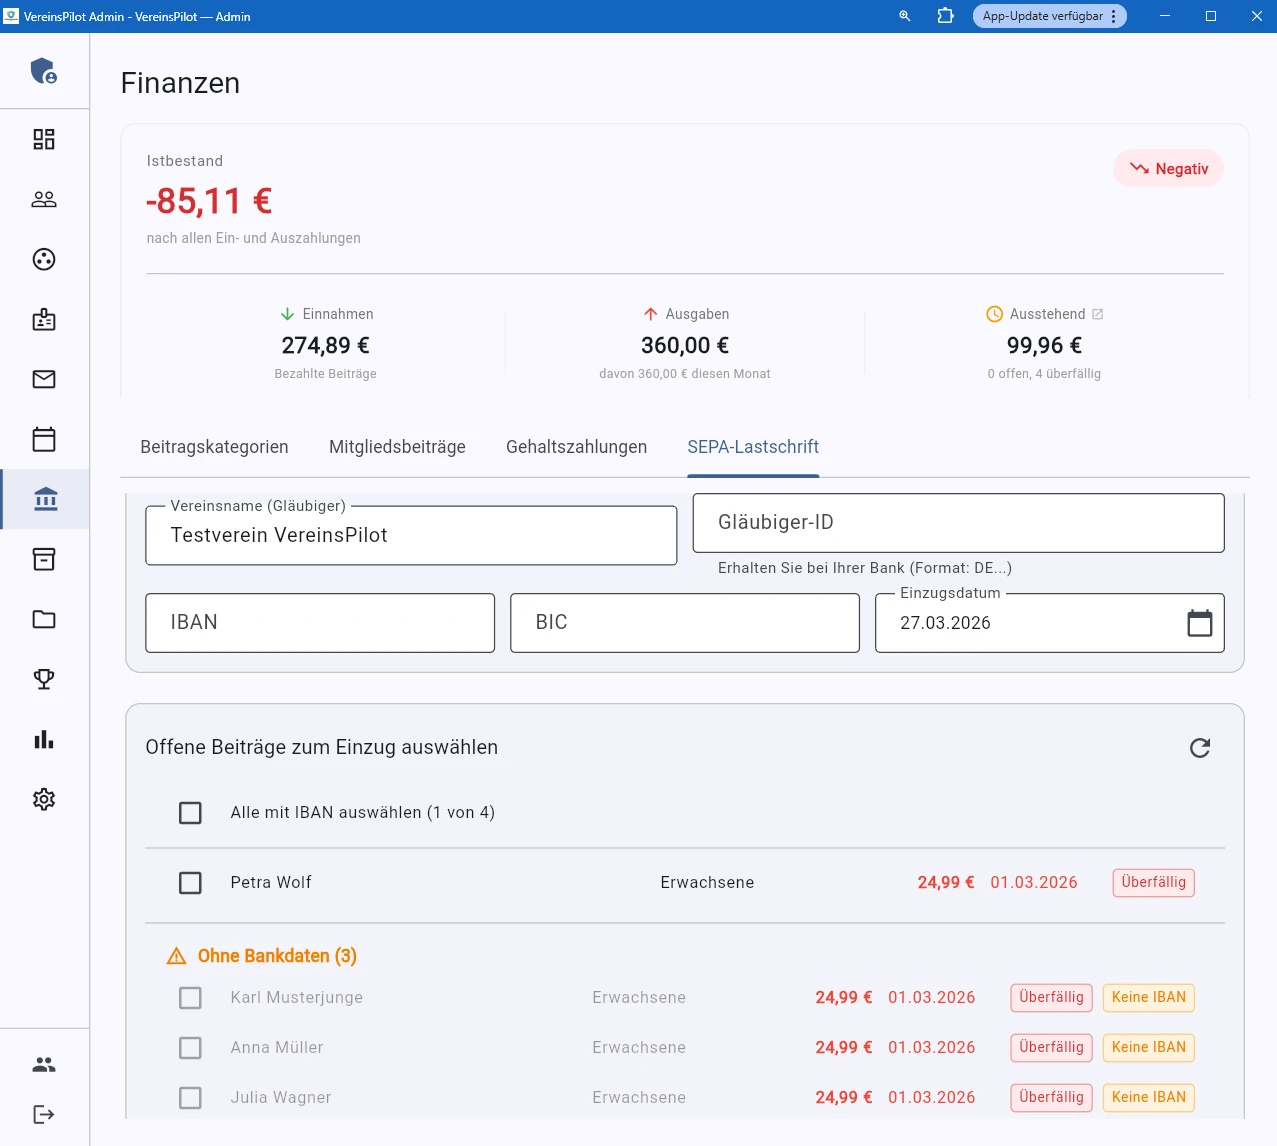Select the members (Mitglieder) sidebar icon
1277x1146 pixels.
[43, 199]
